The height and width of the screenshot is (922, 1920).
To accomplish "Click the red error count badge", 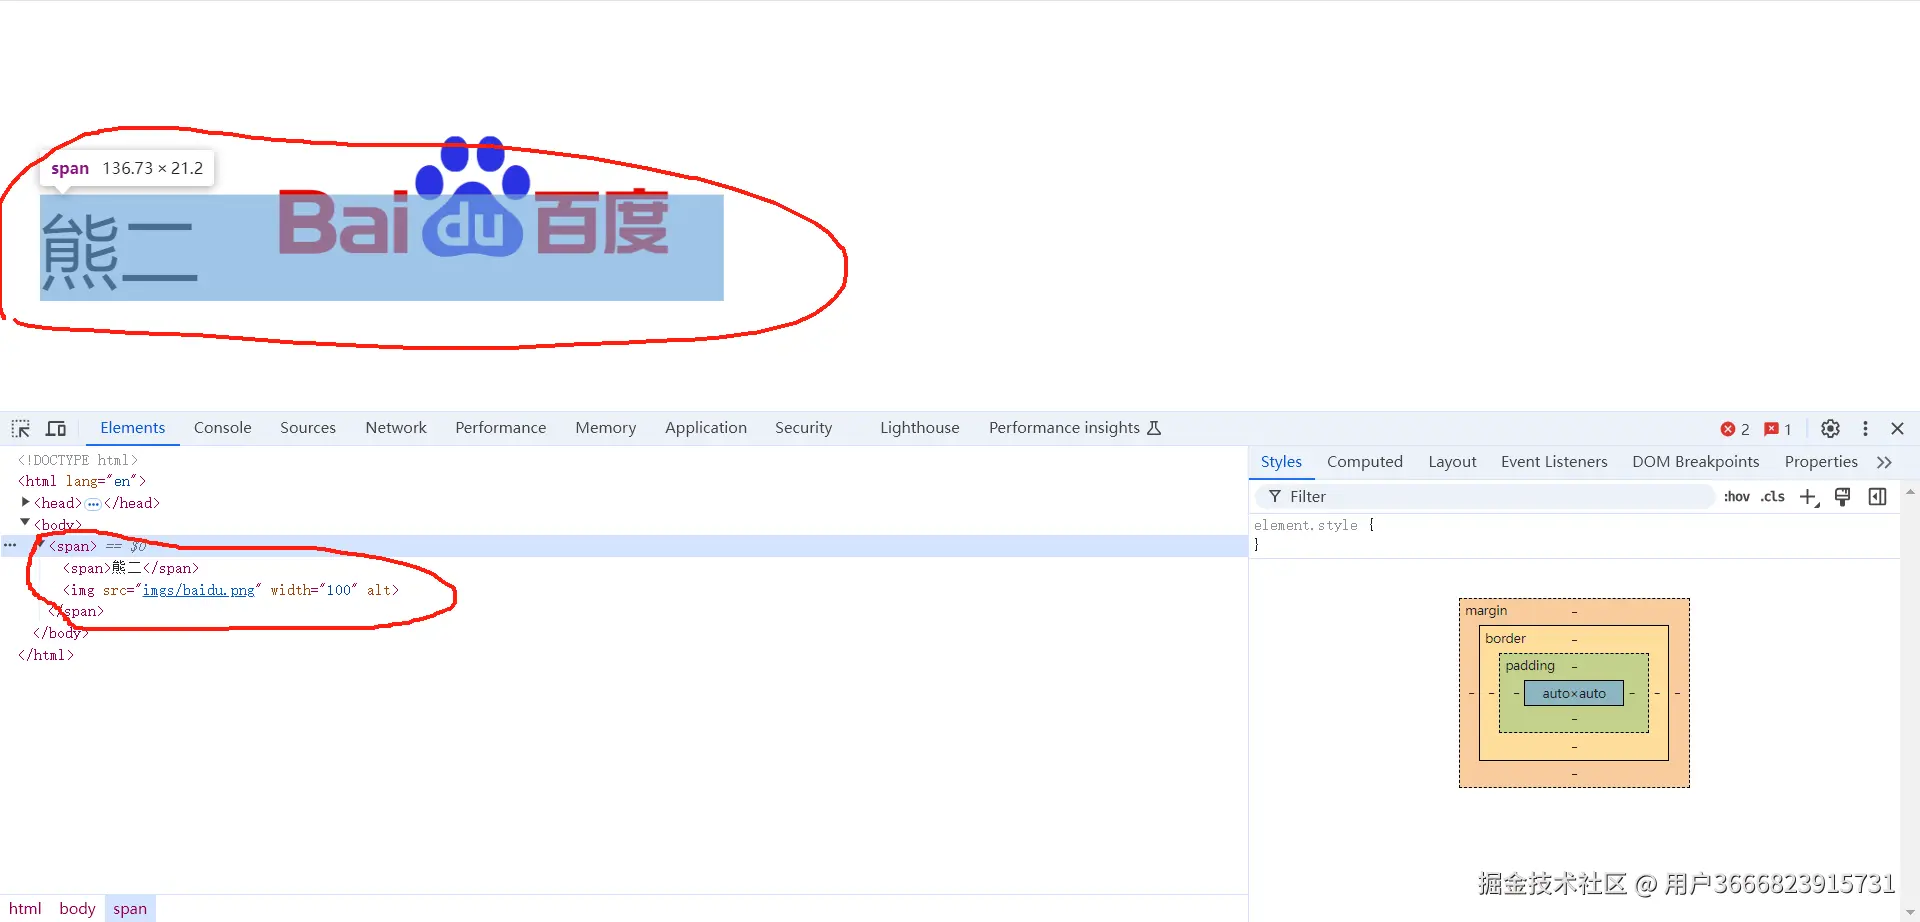I will (1735, 429).
